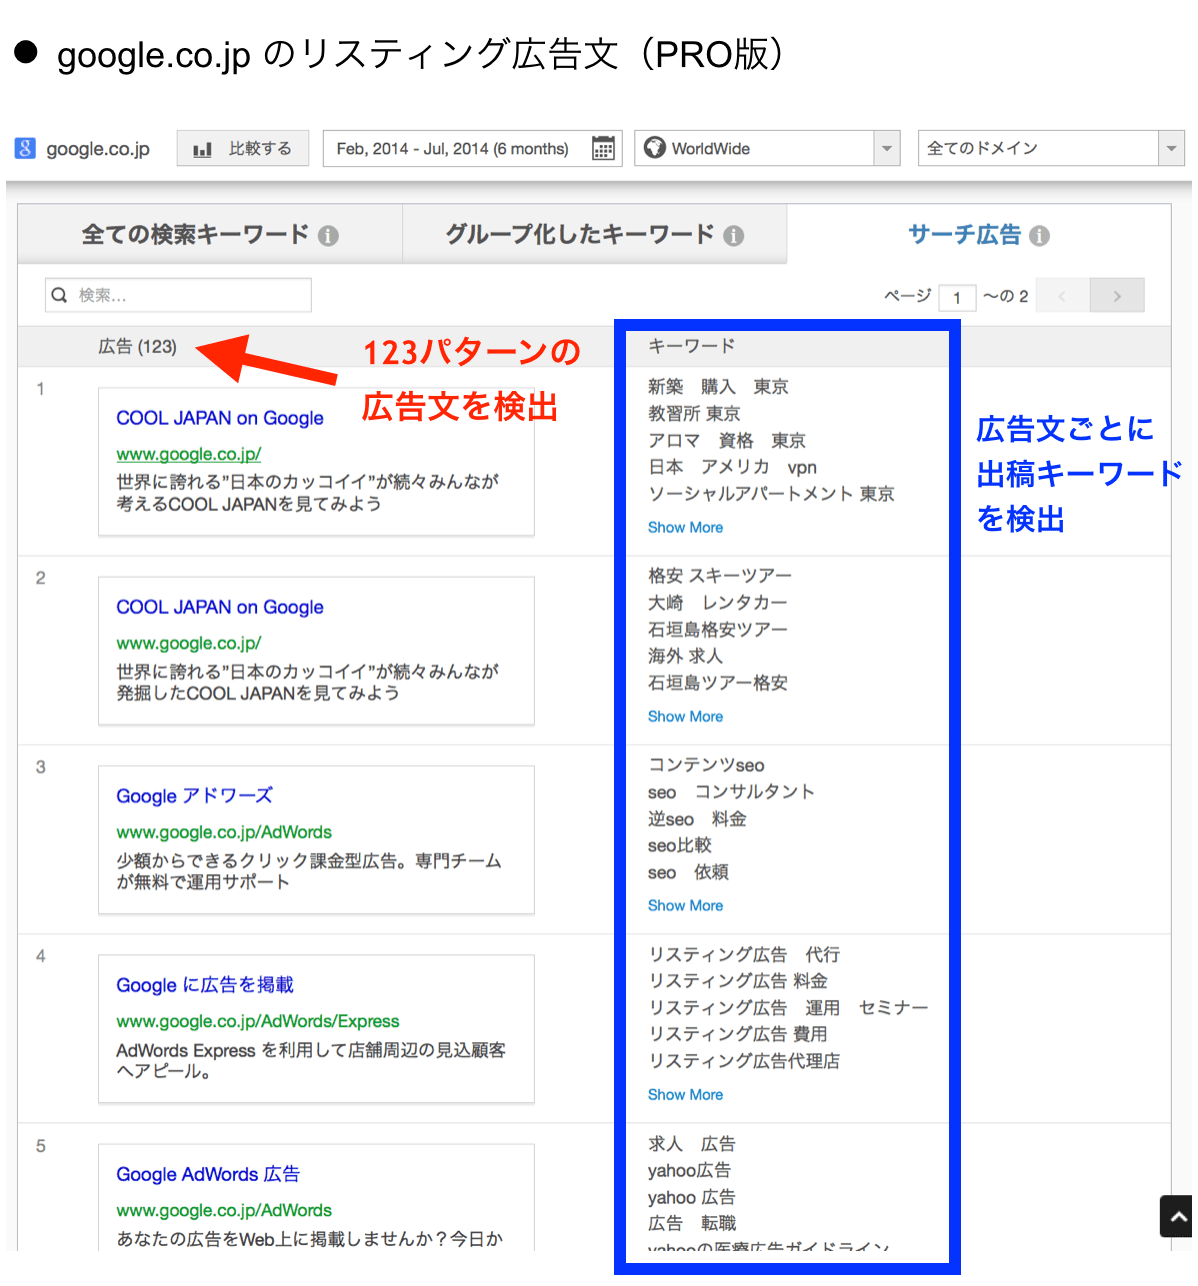
Task: Switch to 全ての検索キーワード tab
Action: click(210, 235)
